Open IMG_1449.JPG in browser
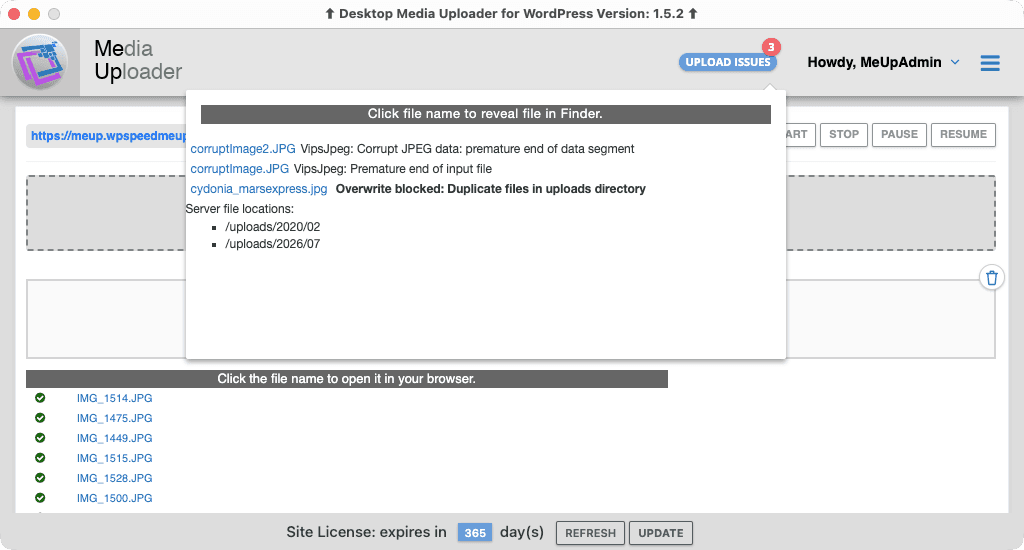Image resolution: width=1024 pixels, height=550 pixels. 114,438
